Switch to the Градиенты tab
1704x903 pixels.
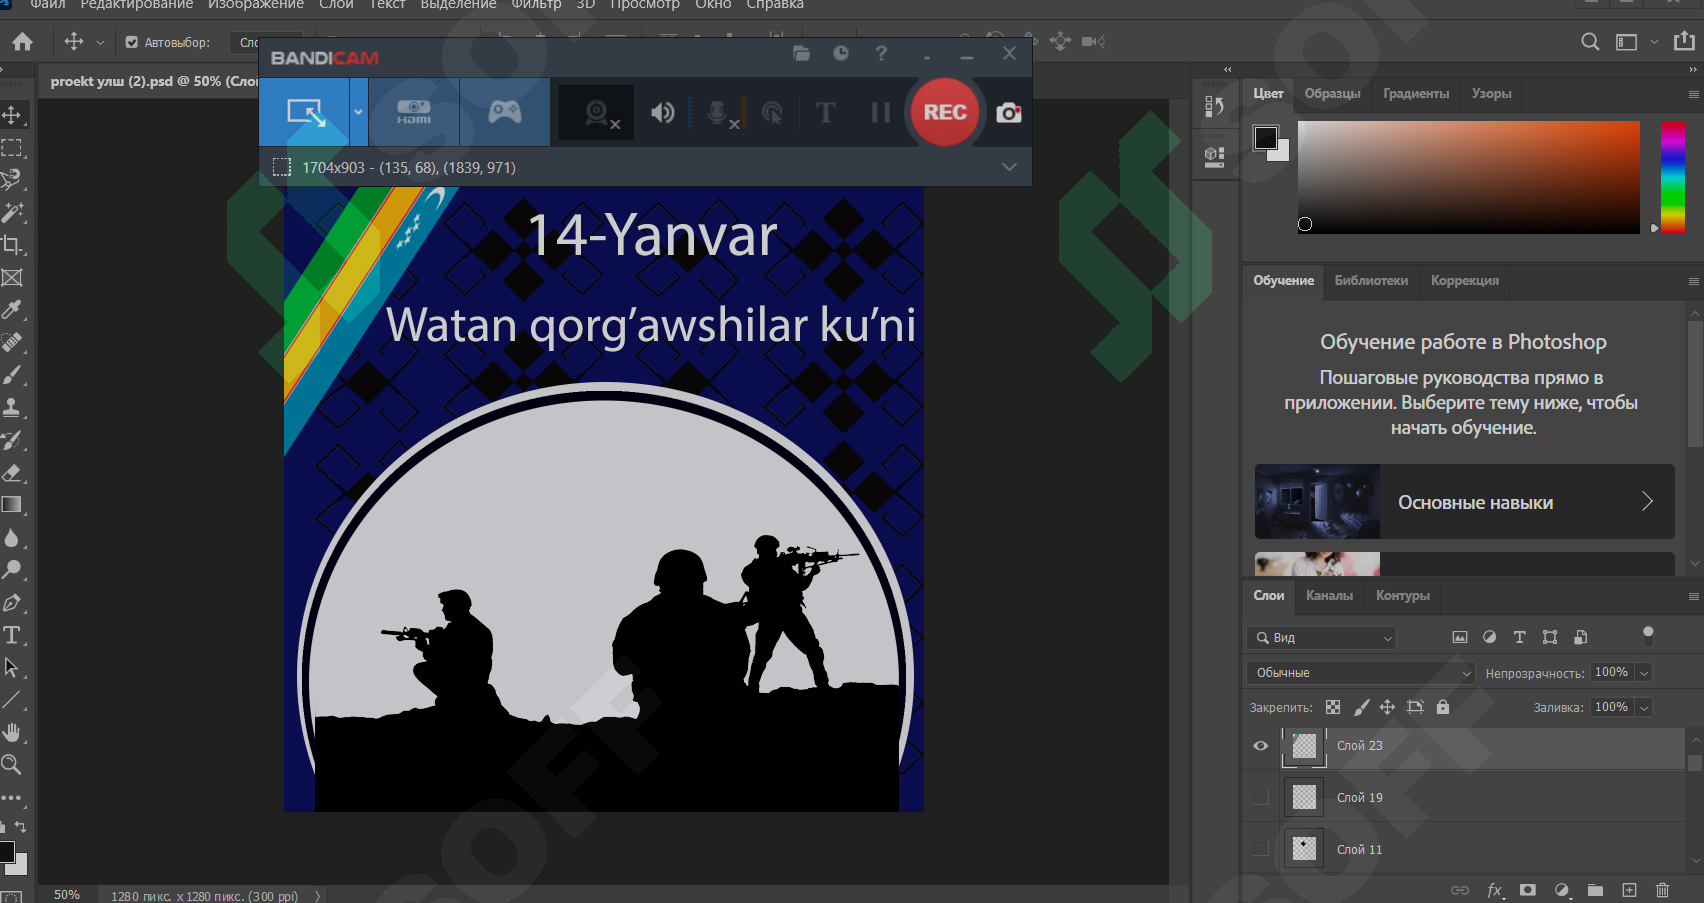[1416, 94]
